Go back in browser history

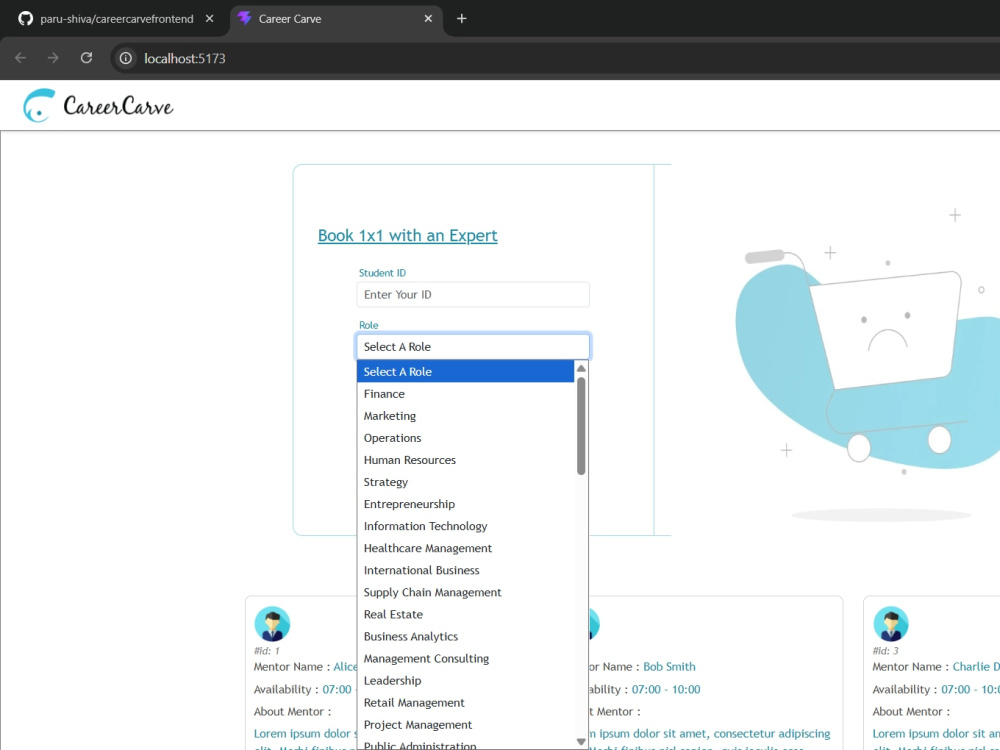click(x=20, y=58)
